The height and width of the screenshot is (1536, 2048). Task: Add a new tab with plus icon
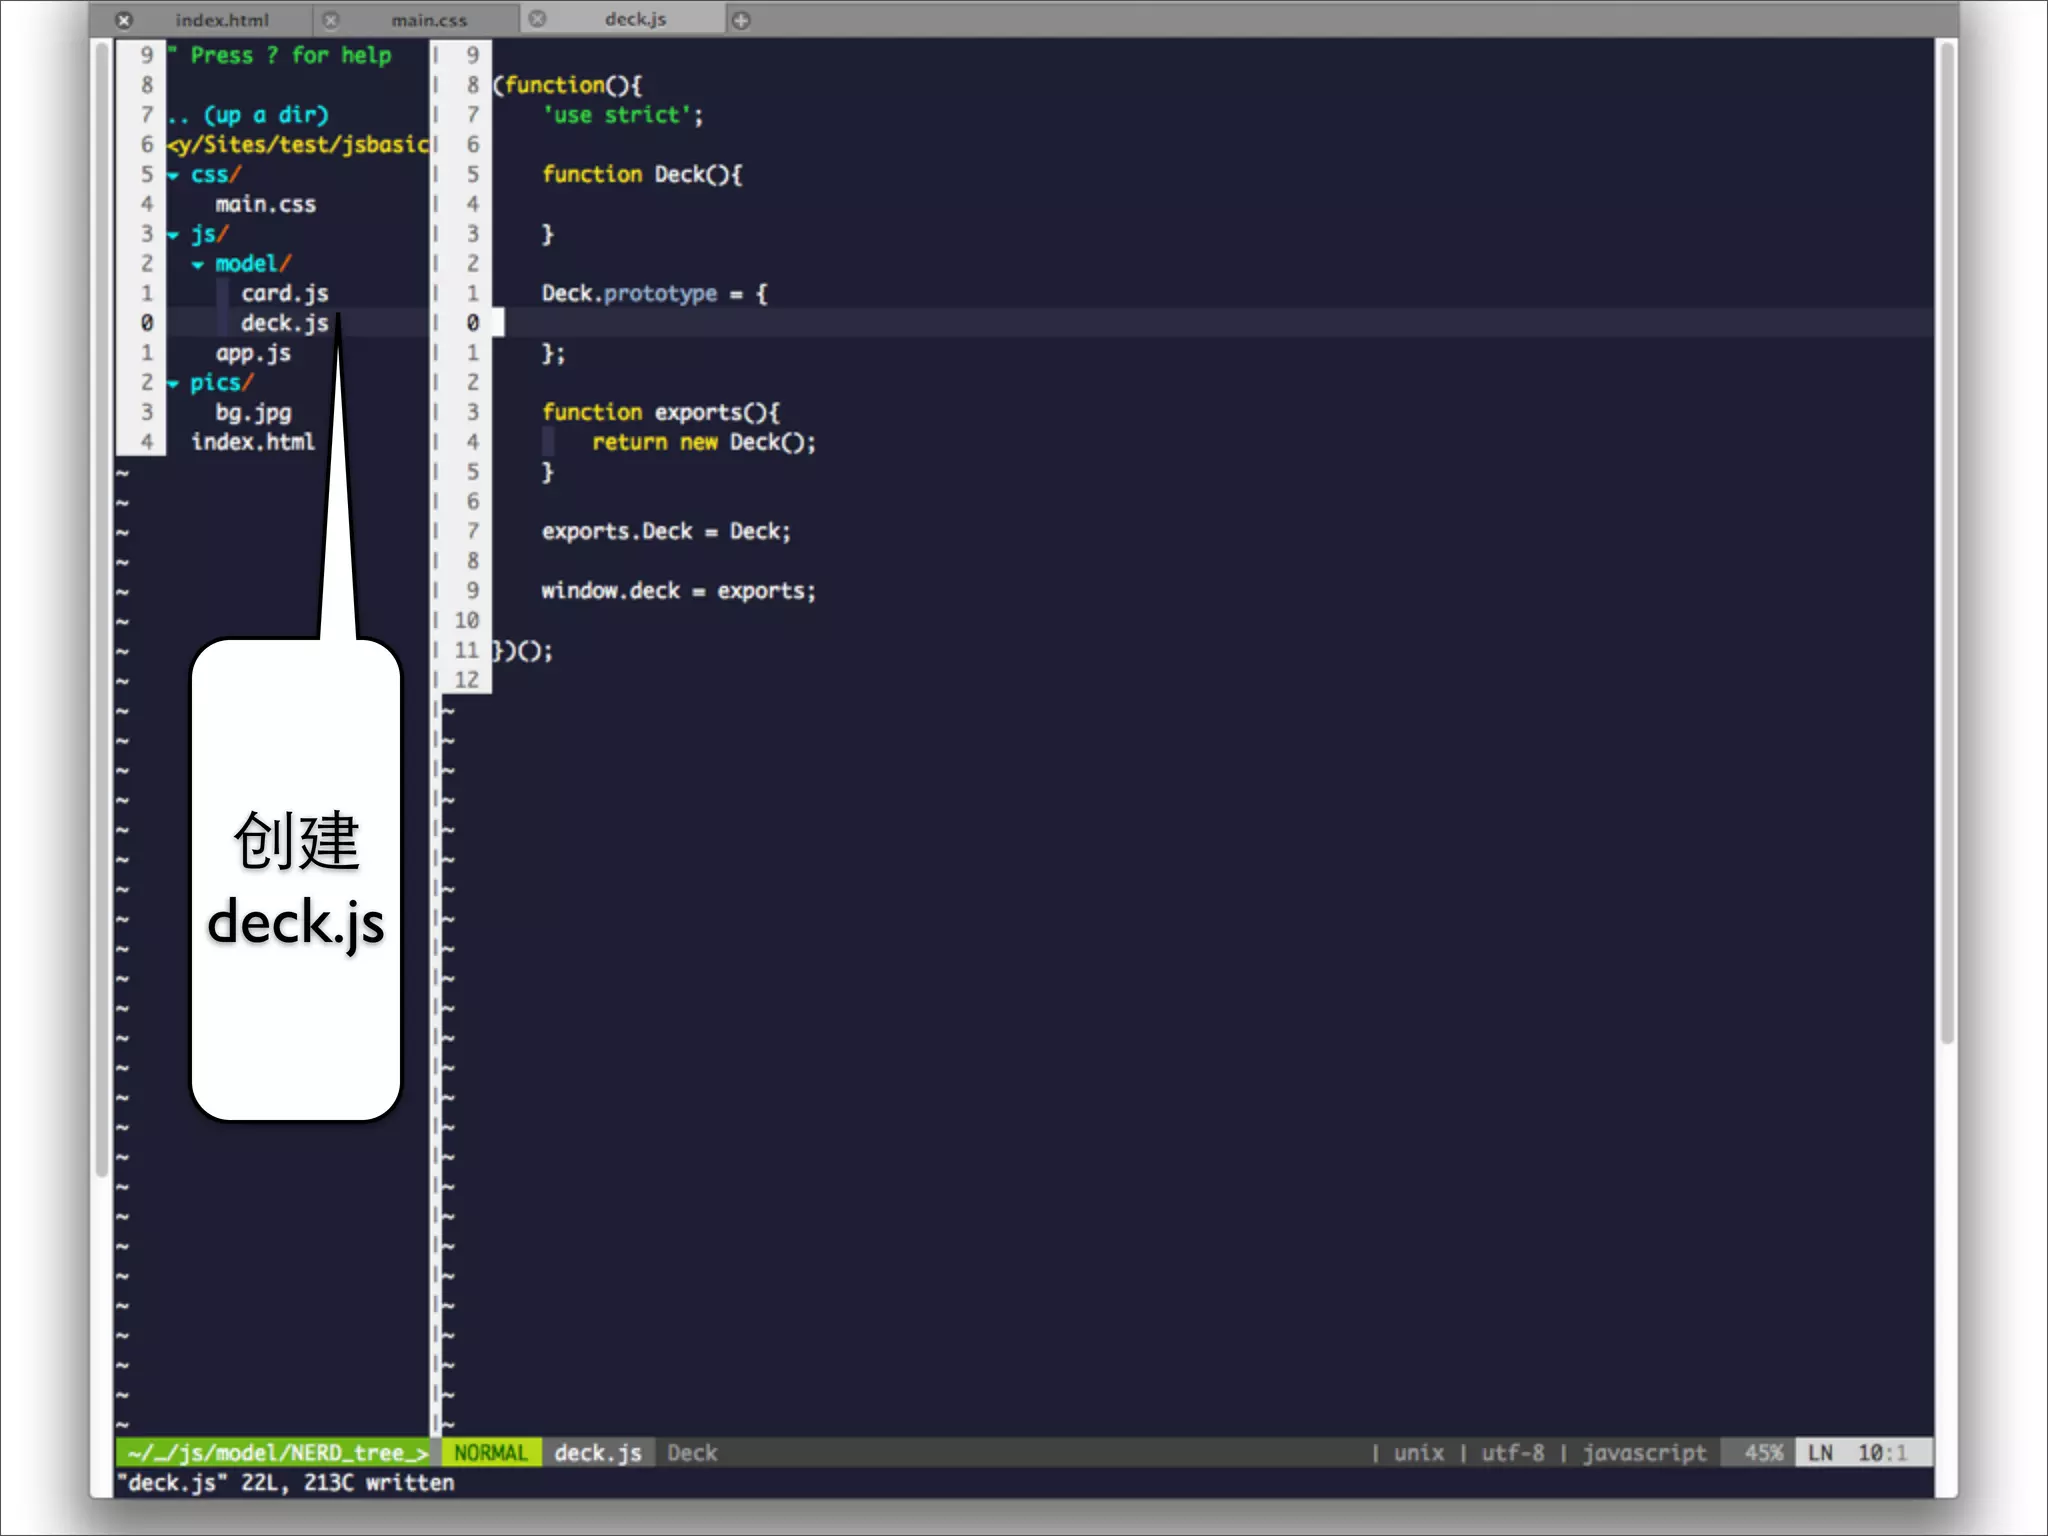(741, 20)
